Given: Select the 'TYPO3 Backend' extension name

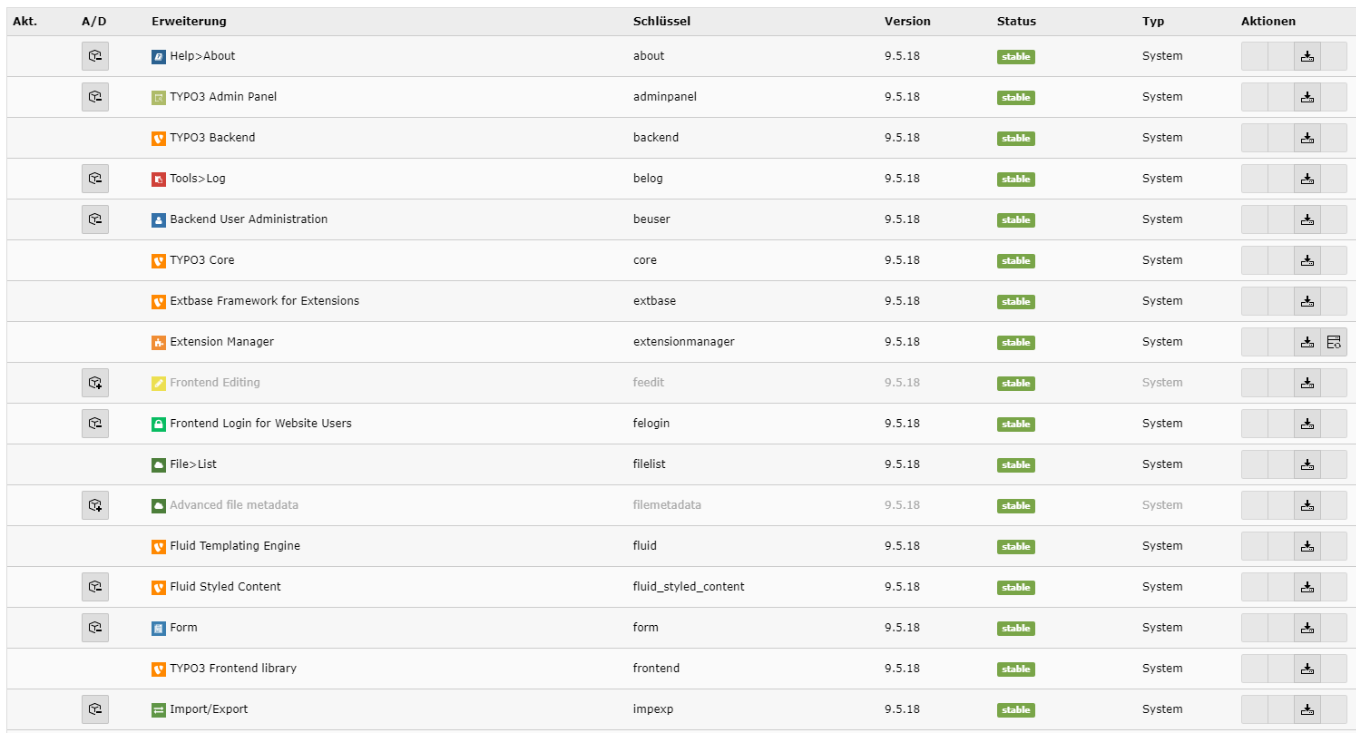Looking at the screenshot, I should click(212, 138).
